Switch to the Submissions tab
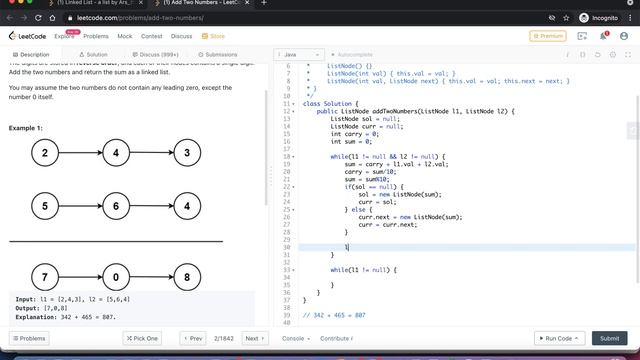The width and height of the screenshot is (640, 360). pos(218,55)
